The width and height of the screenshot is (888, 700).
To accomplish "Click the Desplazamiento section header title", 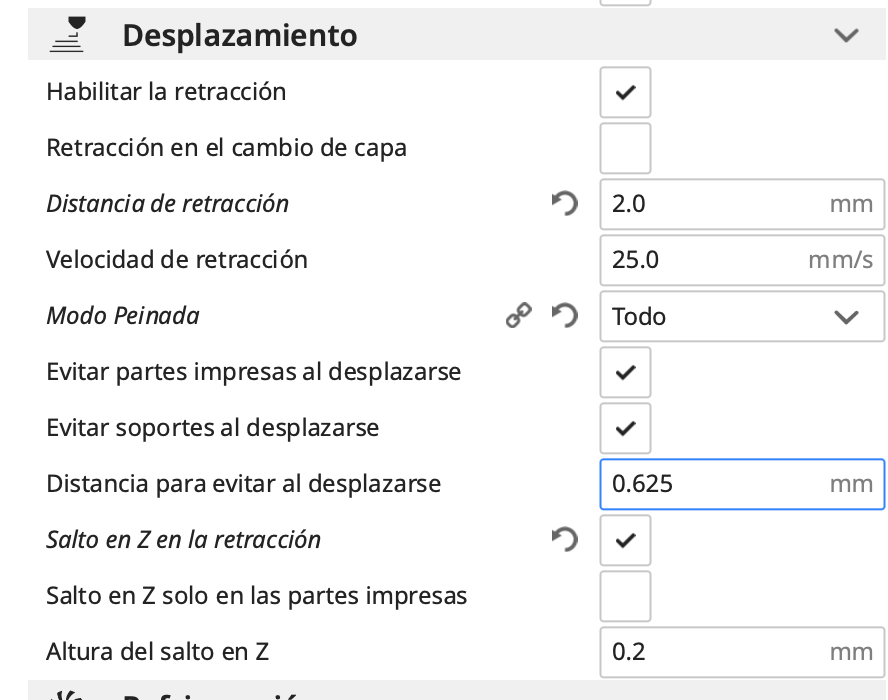I will [239, 36].
